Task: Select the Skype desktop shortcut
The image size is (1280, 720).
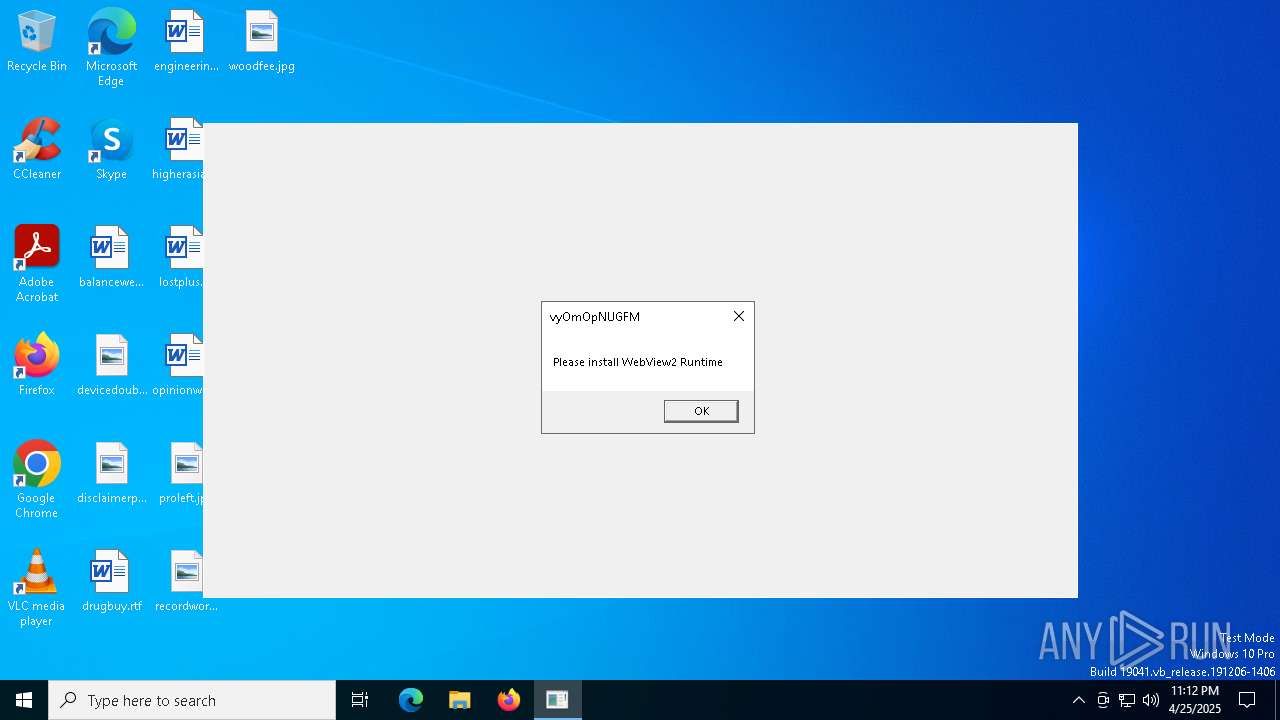Action: coord(111,150)
